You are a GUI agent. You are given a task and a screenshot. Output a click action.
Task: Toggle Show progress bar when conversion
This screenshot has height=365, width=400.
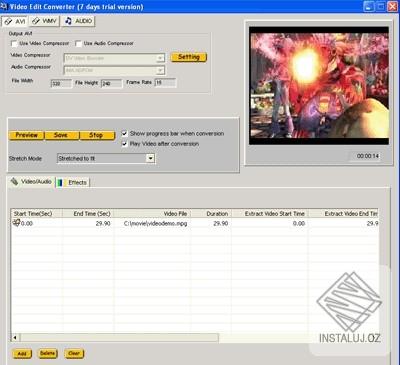(x=124, y=134)
